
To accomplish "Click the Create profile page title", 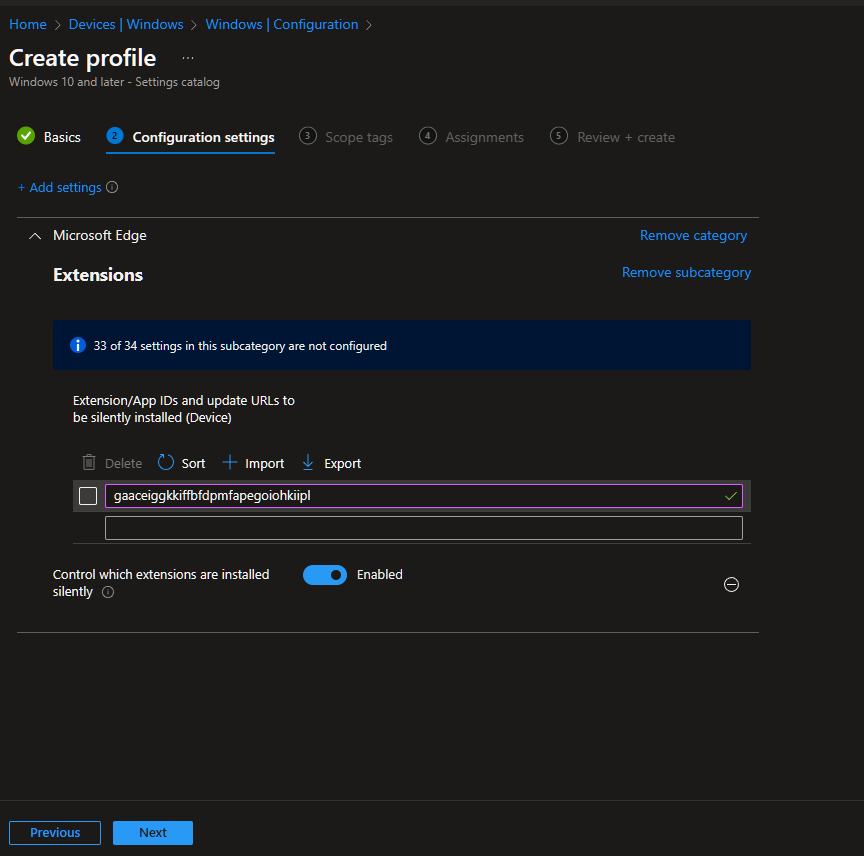I will (83, 58).
